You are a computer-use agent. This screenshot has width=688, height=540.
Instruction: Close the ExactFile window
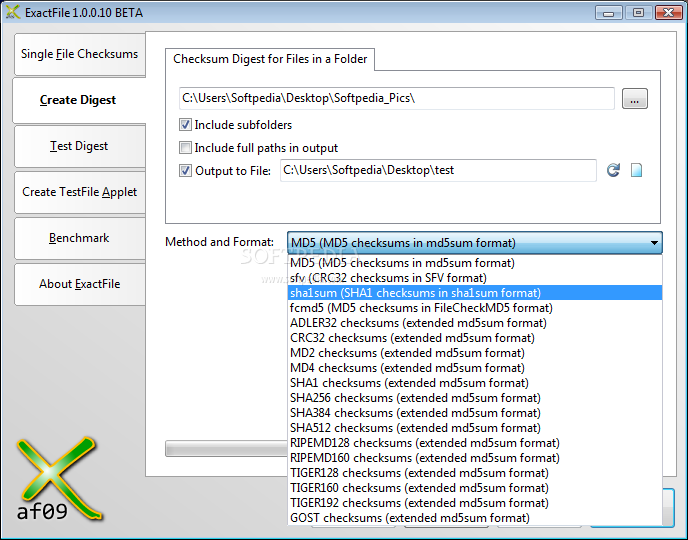pyautogui.click(x=668, y=12)
